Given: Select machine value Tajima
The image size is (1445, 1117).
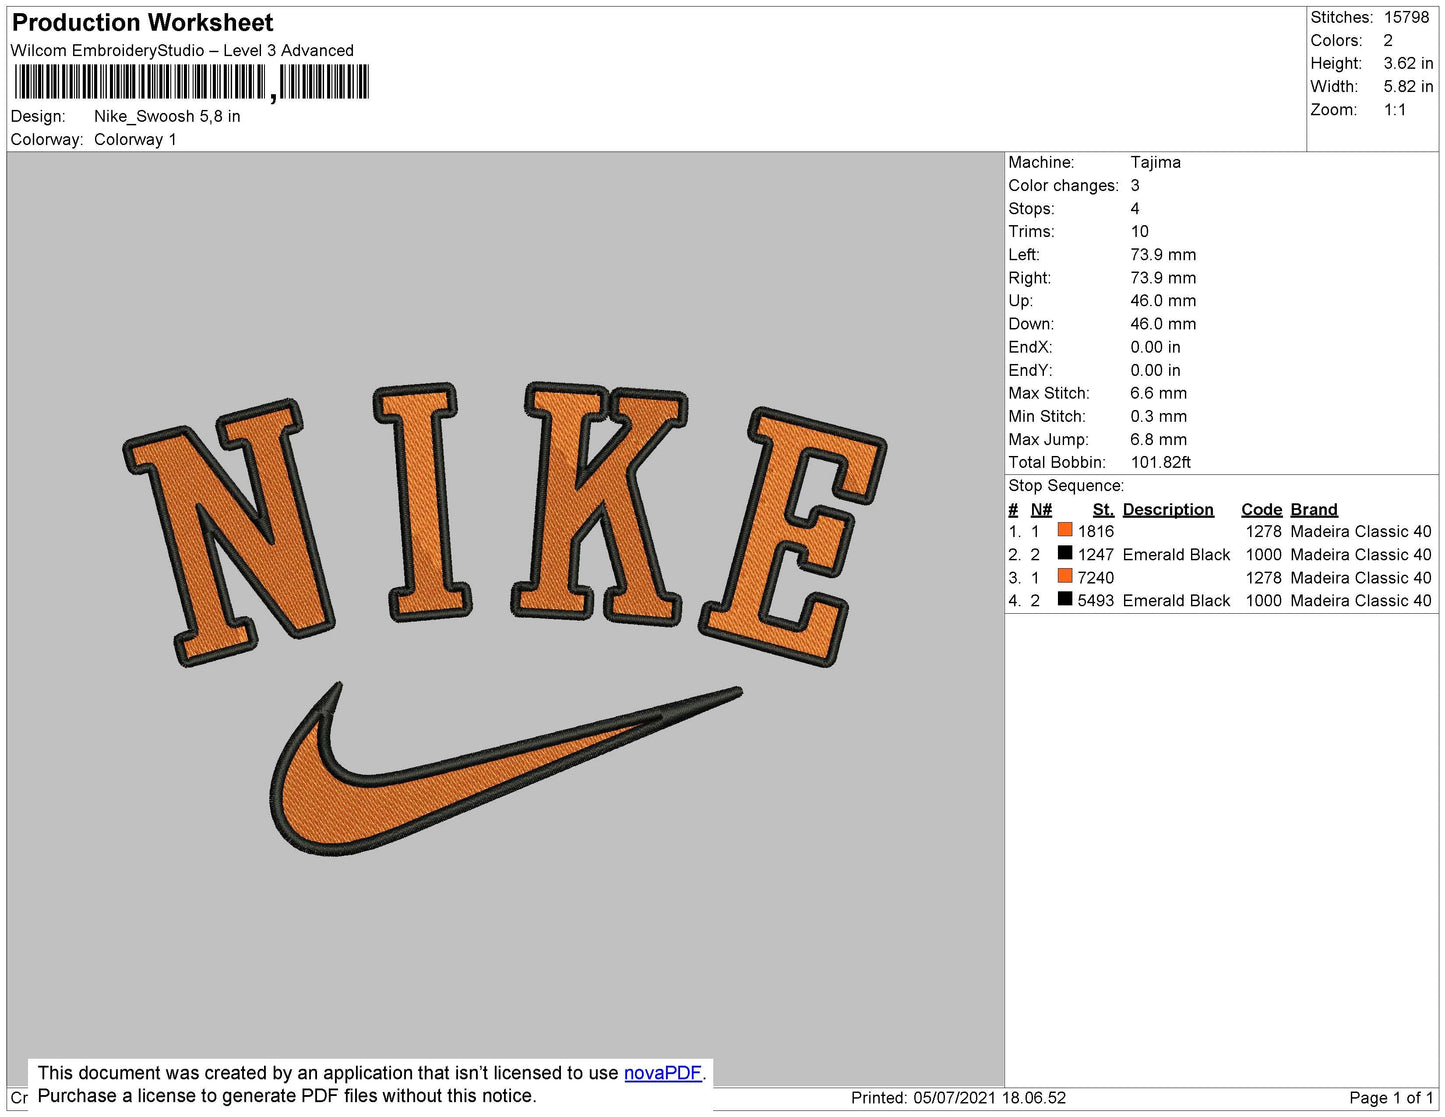Looking at the screenshot, I should (x=1155, y=163).
